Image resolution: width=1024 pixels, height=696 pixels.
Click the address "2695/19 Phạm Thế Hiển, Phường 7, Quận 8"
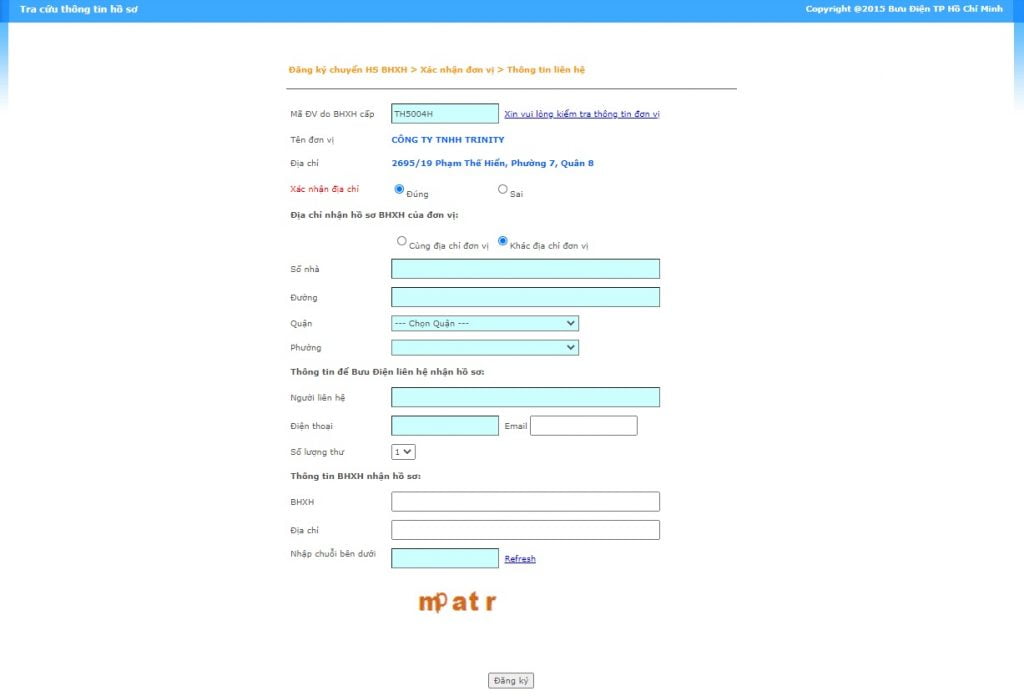[492, 163]
